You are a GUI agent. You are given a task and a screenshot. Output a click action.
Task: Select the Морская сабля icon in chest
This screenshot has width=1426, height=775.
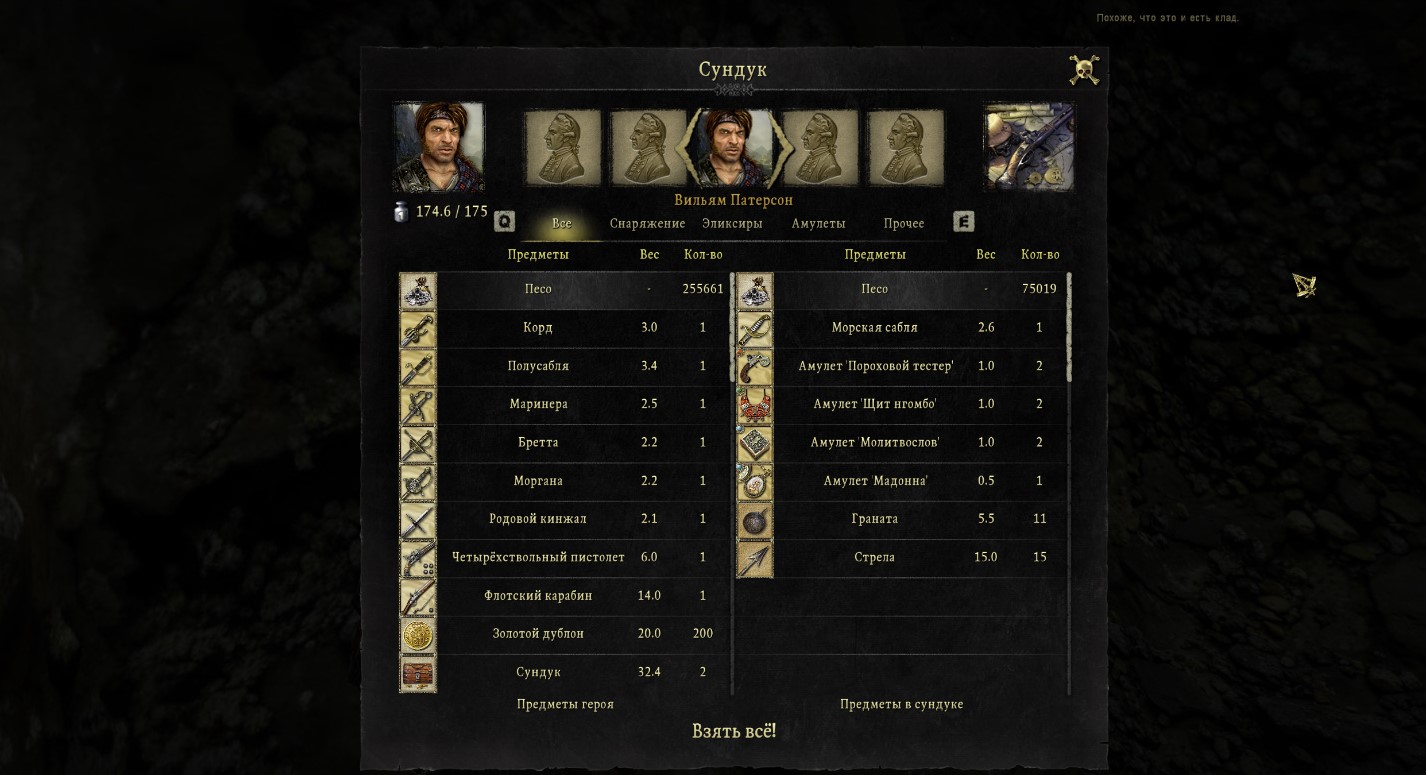755,328
